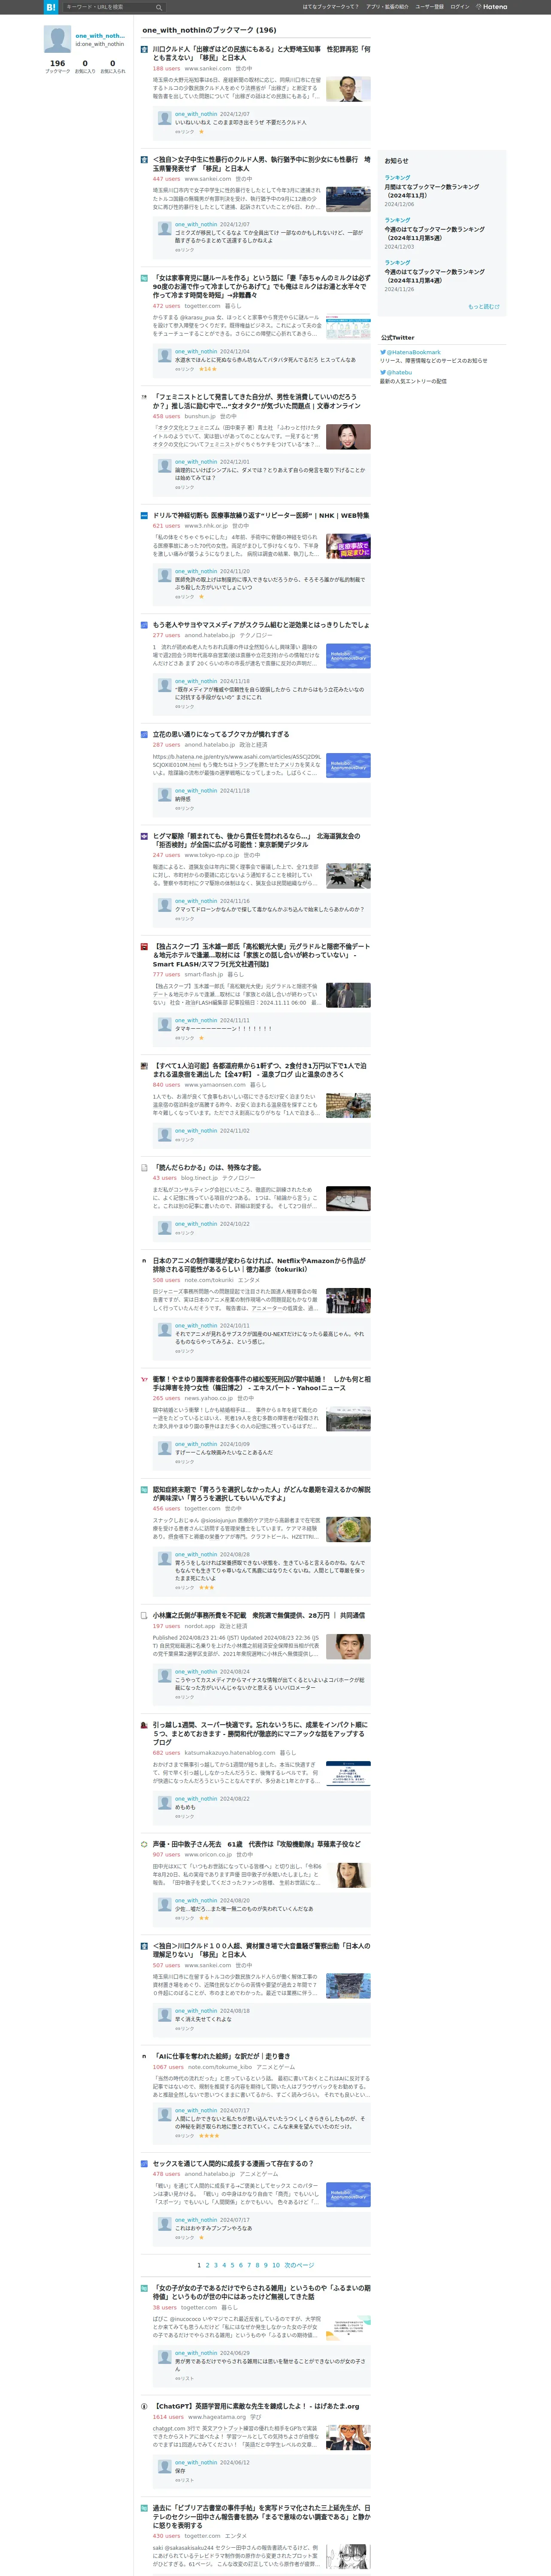Open the ログイン header link
The width and height of the screenshot is (551, 2576).
point(459,7)
